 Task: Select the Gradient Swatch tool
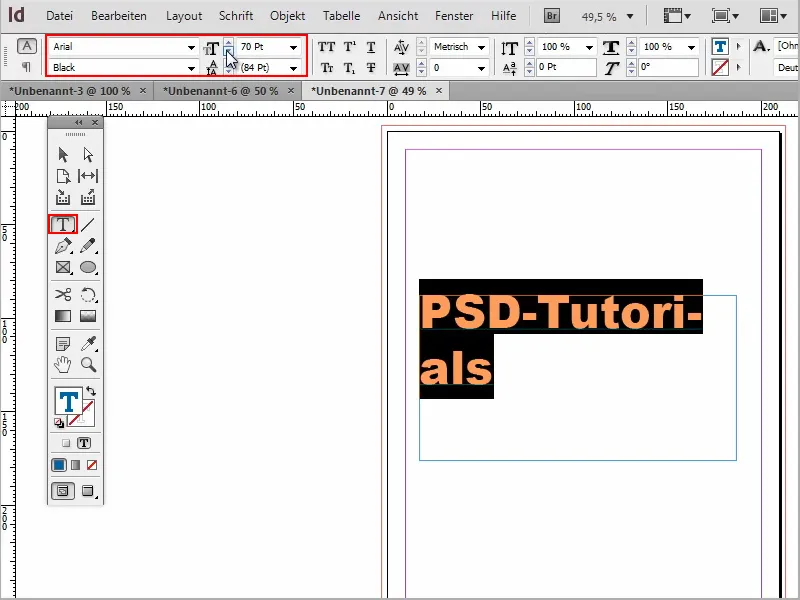[63, 316]
